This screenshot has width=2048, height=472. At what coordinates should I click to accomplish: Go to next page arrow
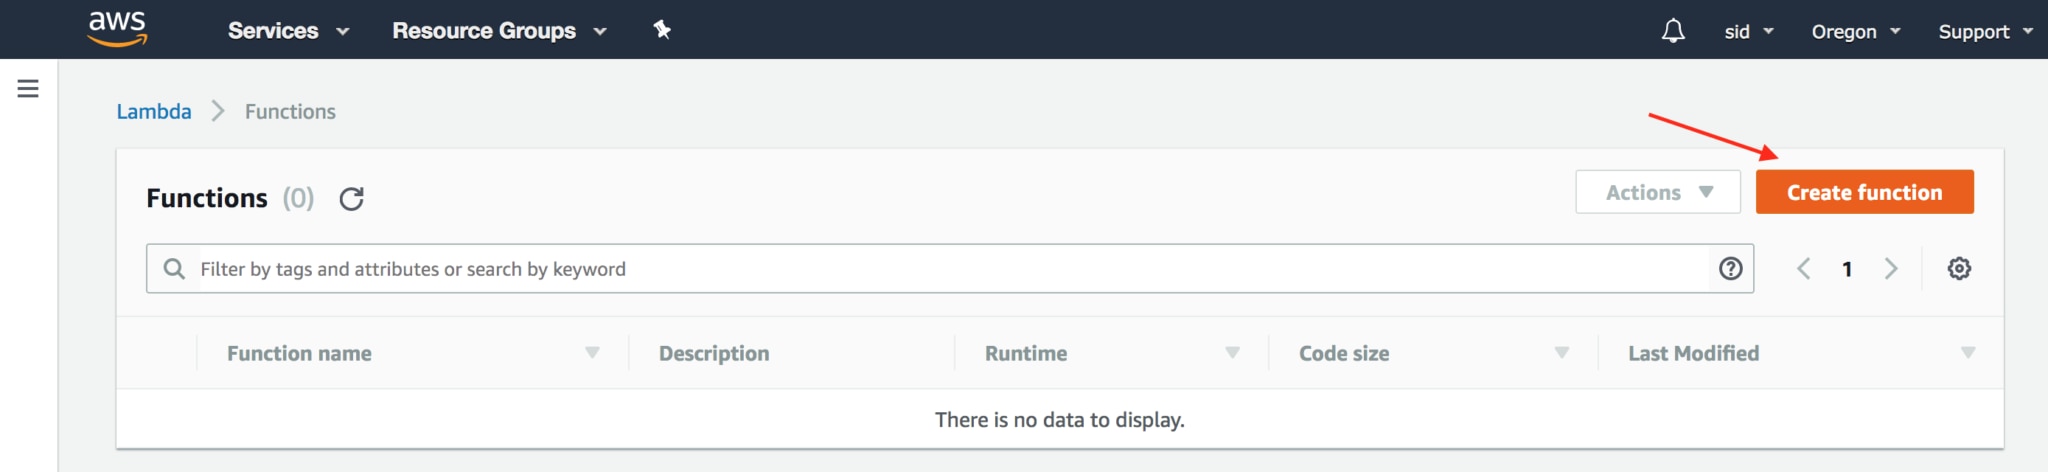1890,268
